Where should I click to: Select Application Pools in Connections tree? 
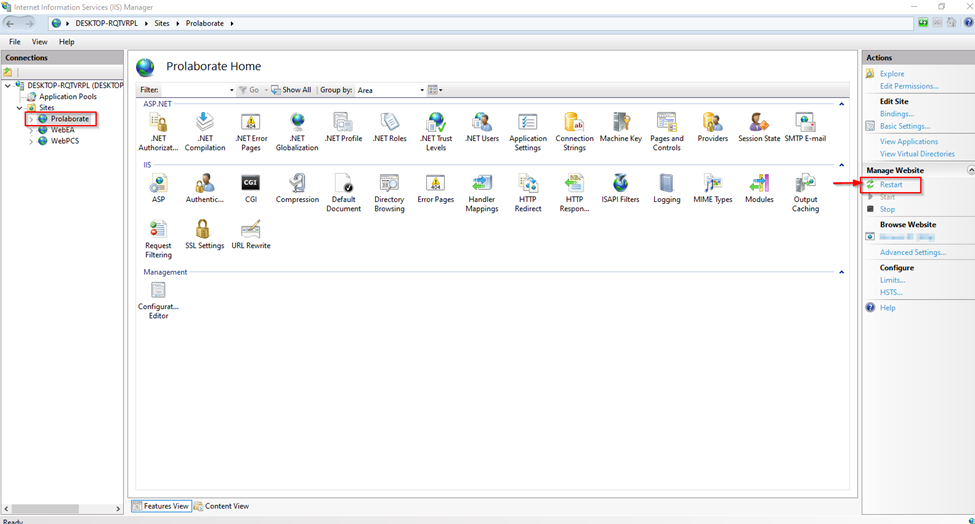click(68, 96)
